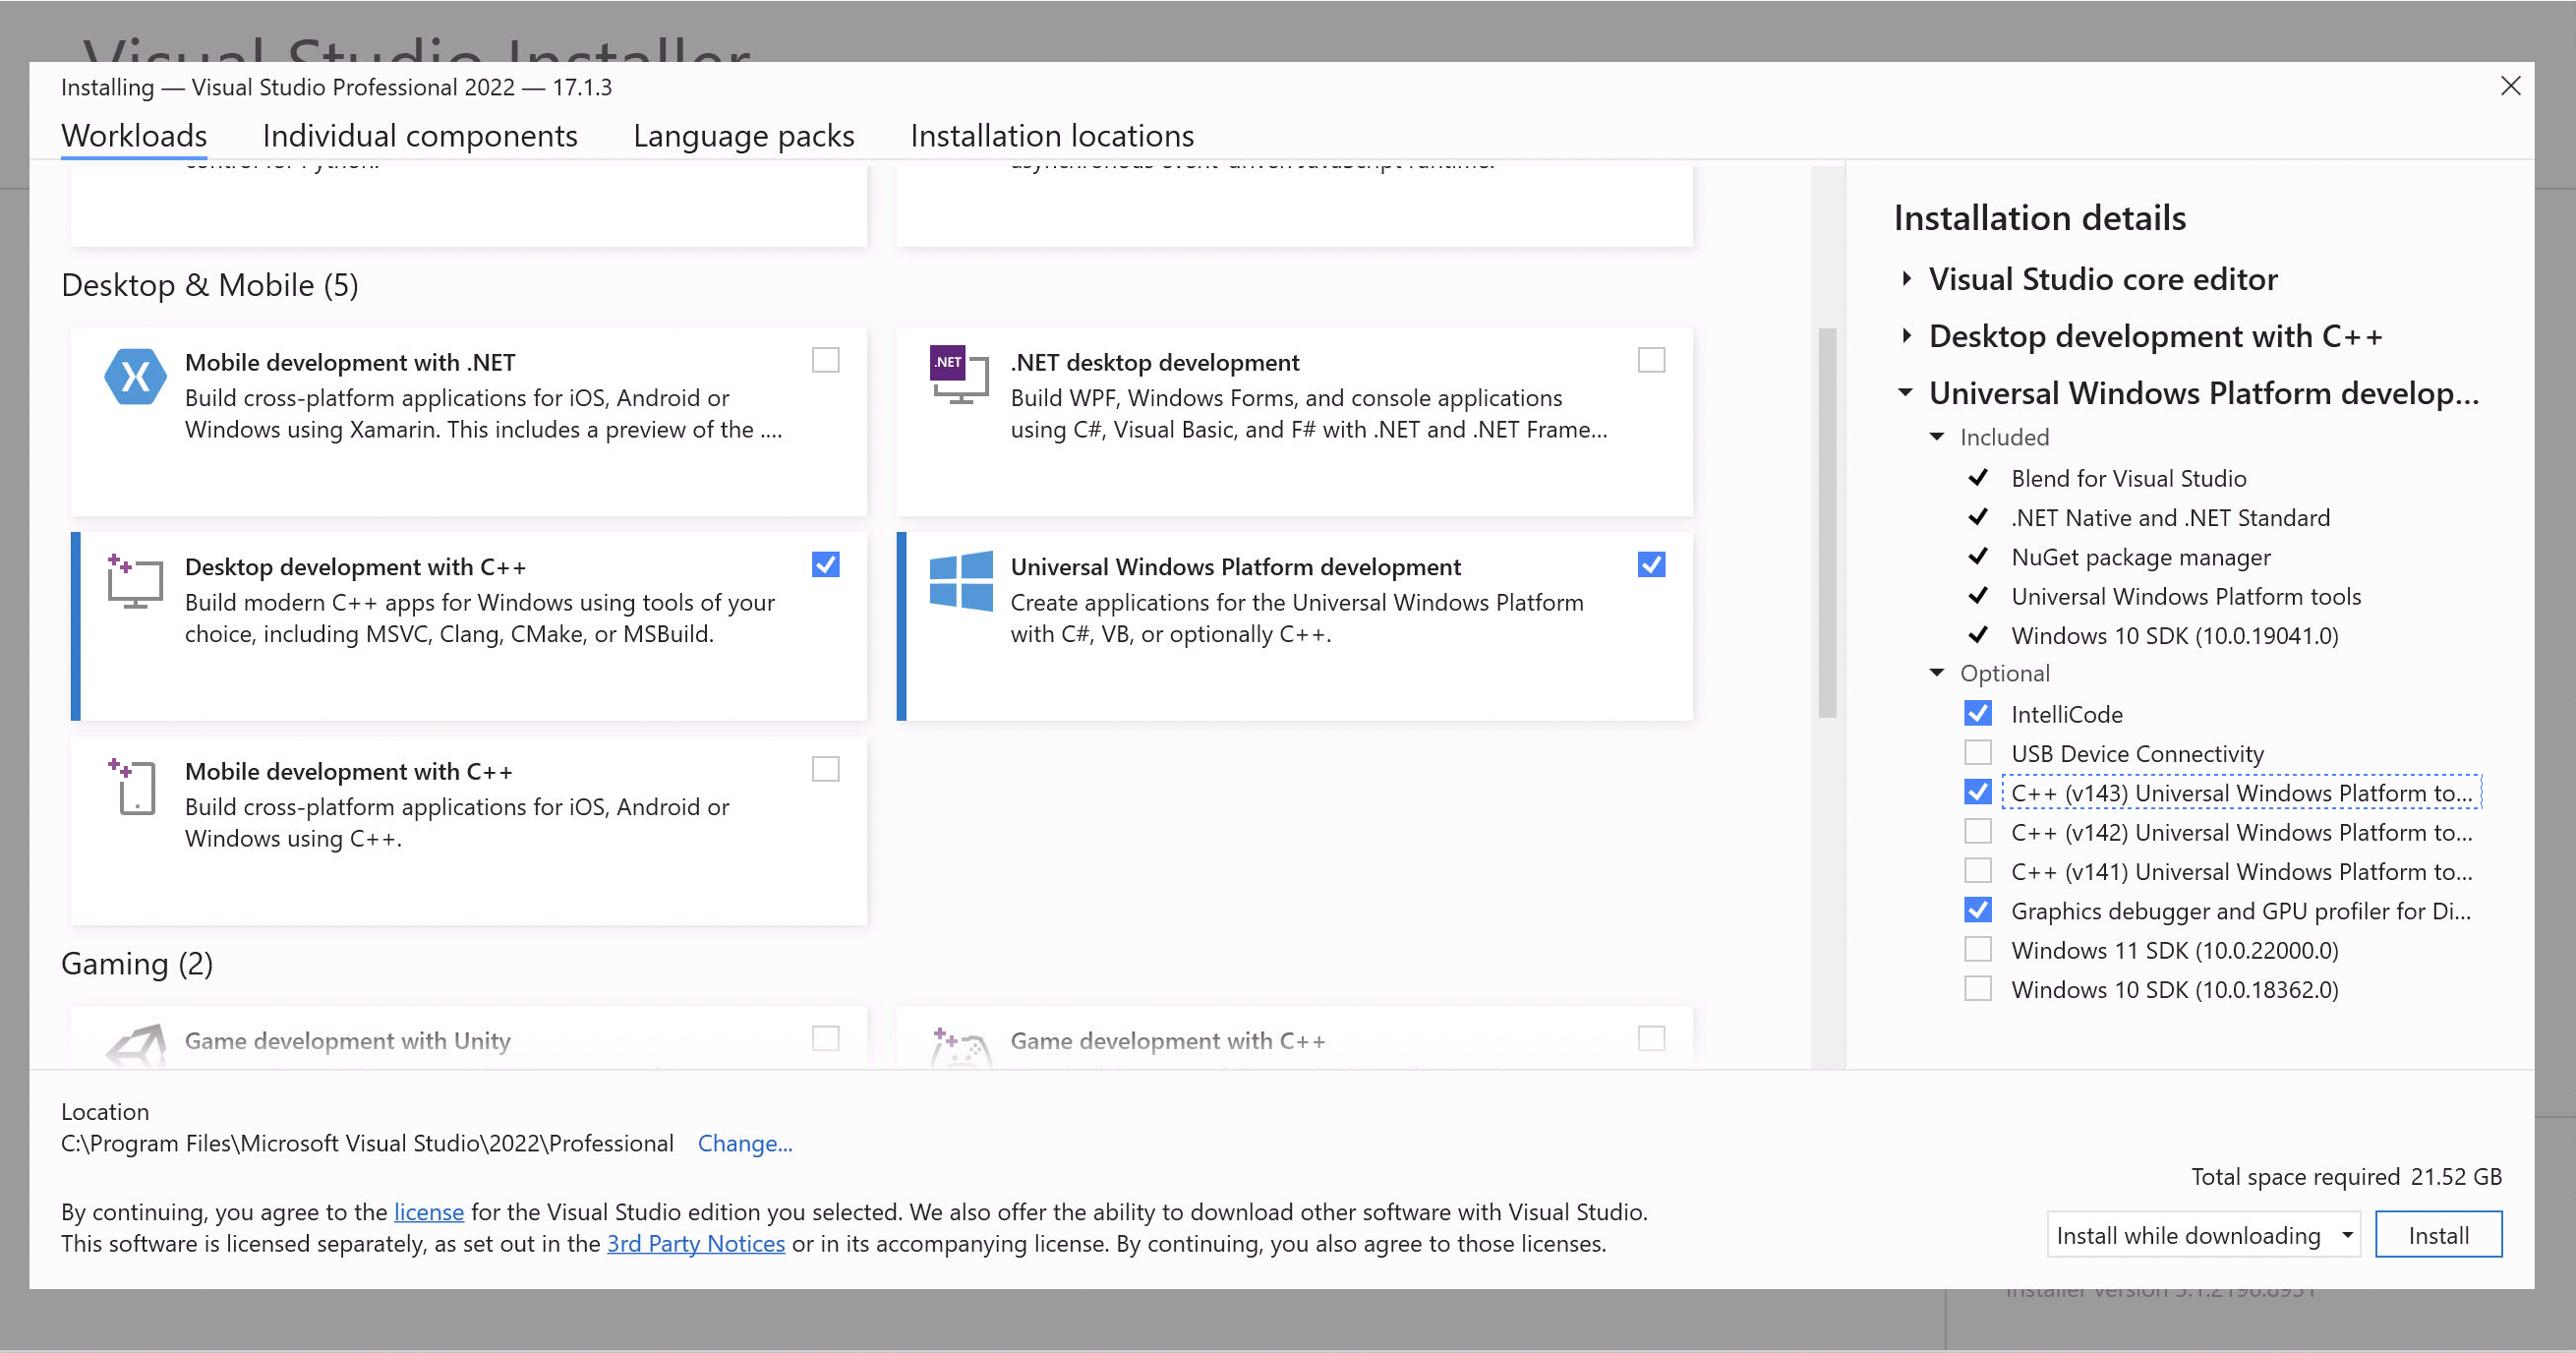This screenshot has height=1353, width=2576.
Task: Close the installer dialog with the X
Action: click(x=2510, y=86)
